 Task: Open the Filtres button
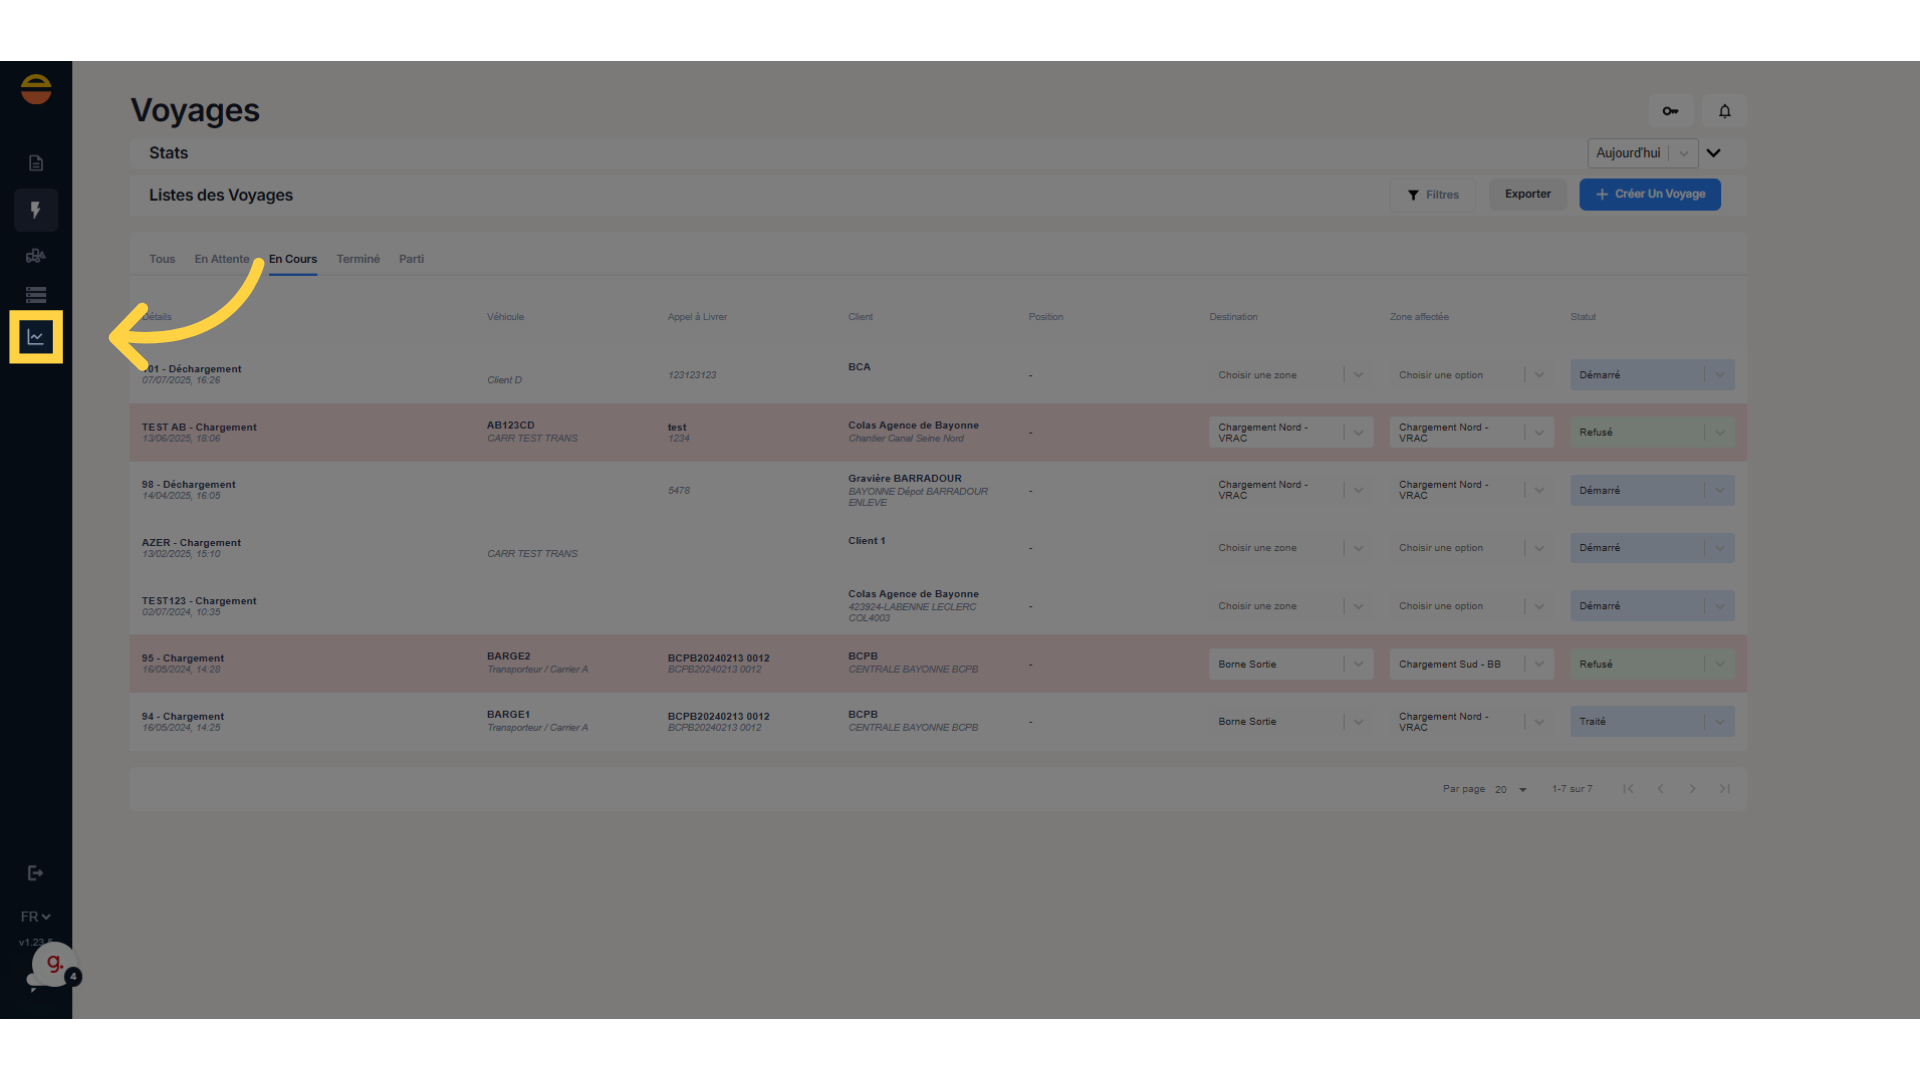click(1433, 195)
